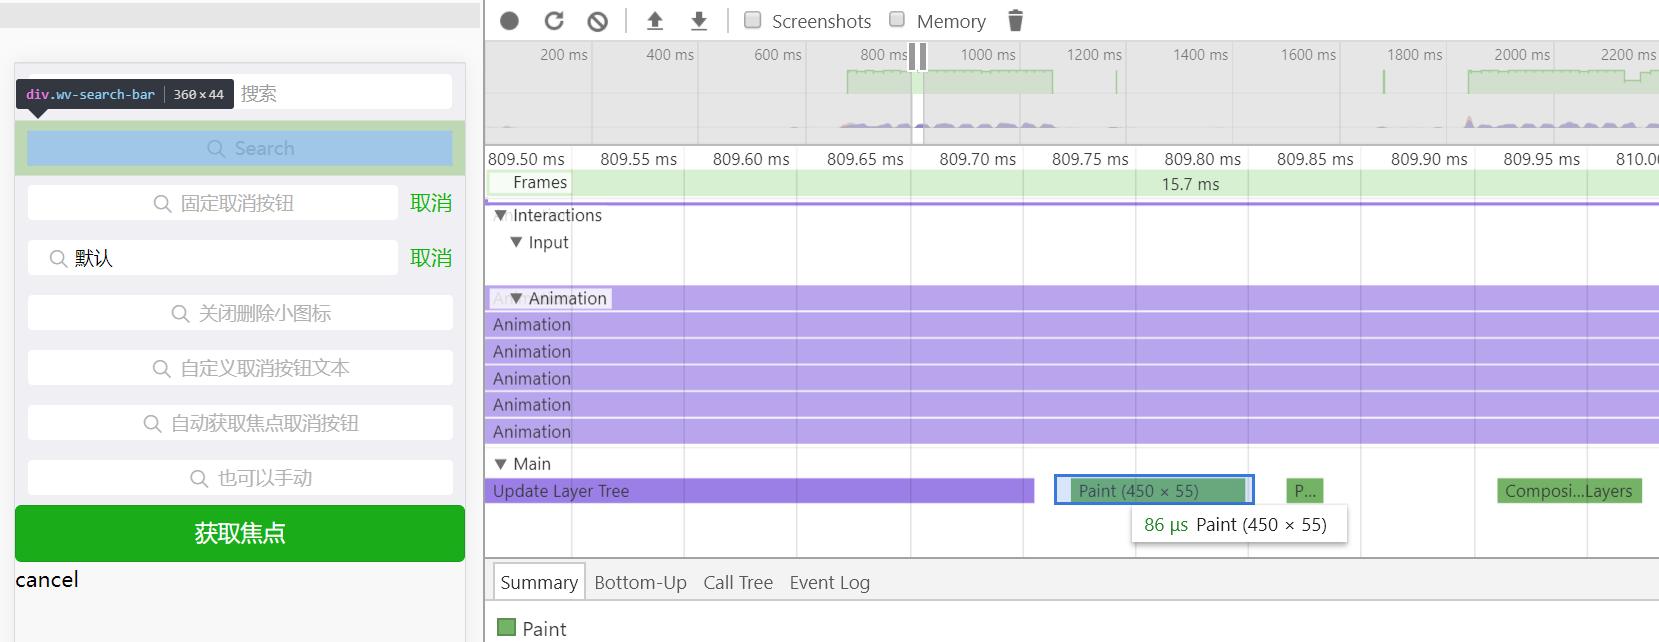Screen dimensions: 1659x642
Task: Click the 2000 ms overview tick label
Action: pos(1522,55)
